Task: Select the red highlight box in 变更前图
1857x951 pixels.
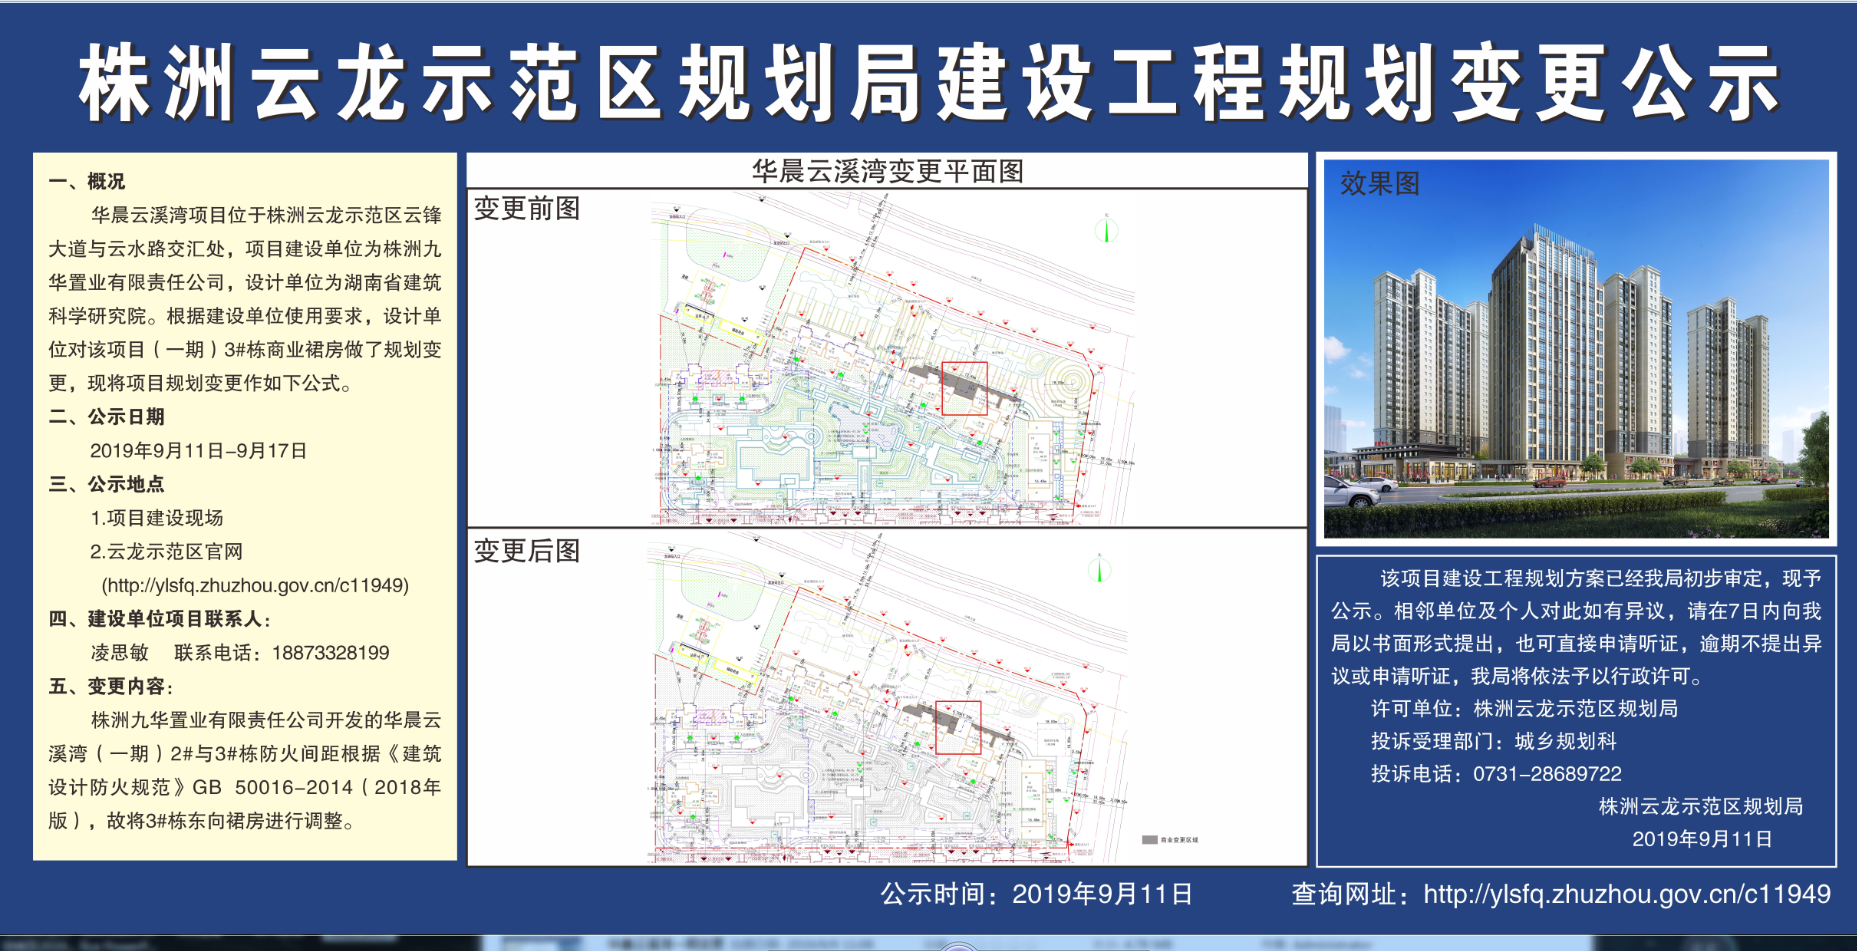Action: 964,388
